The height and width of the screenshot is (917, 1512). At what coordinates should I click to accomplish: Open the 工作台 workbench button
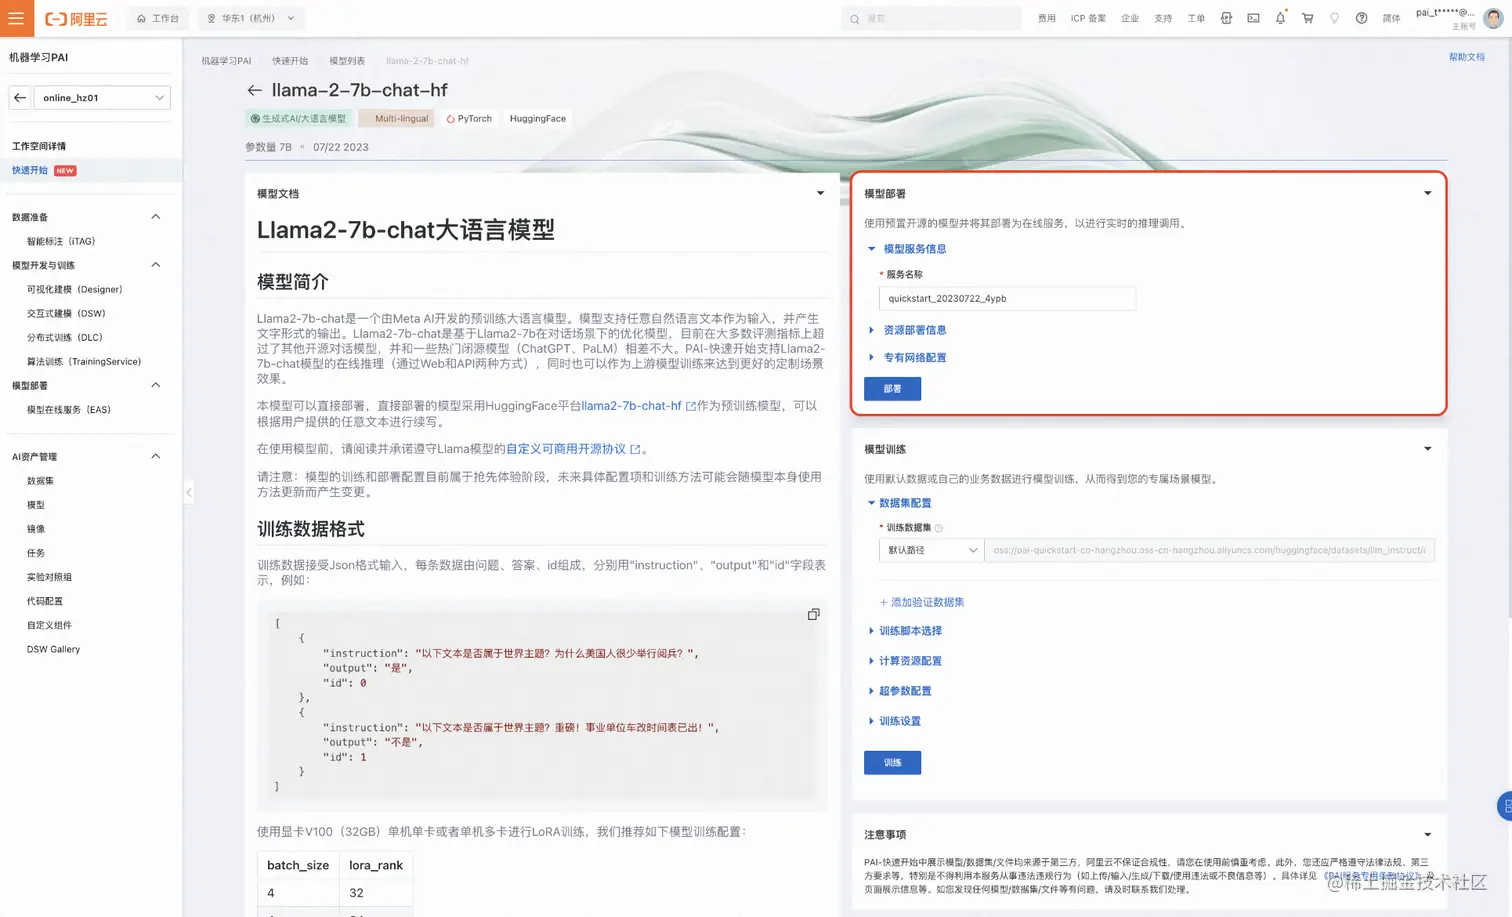point(158,18)
